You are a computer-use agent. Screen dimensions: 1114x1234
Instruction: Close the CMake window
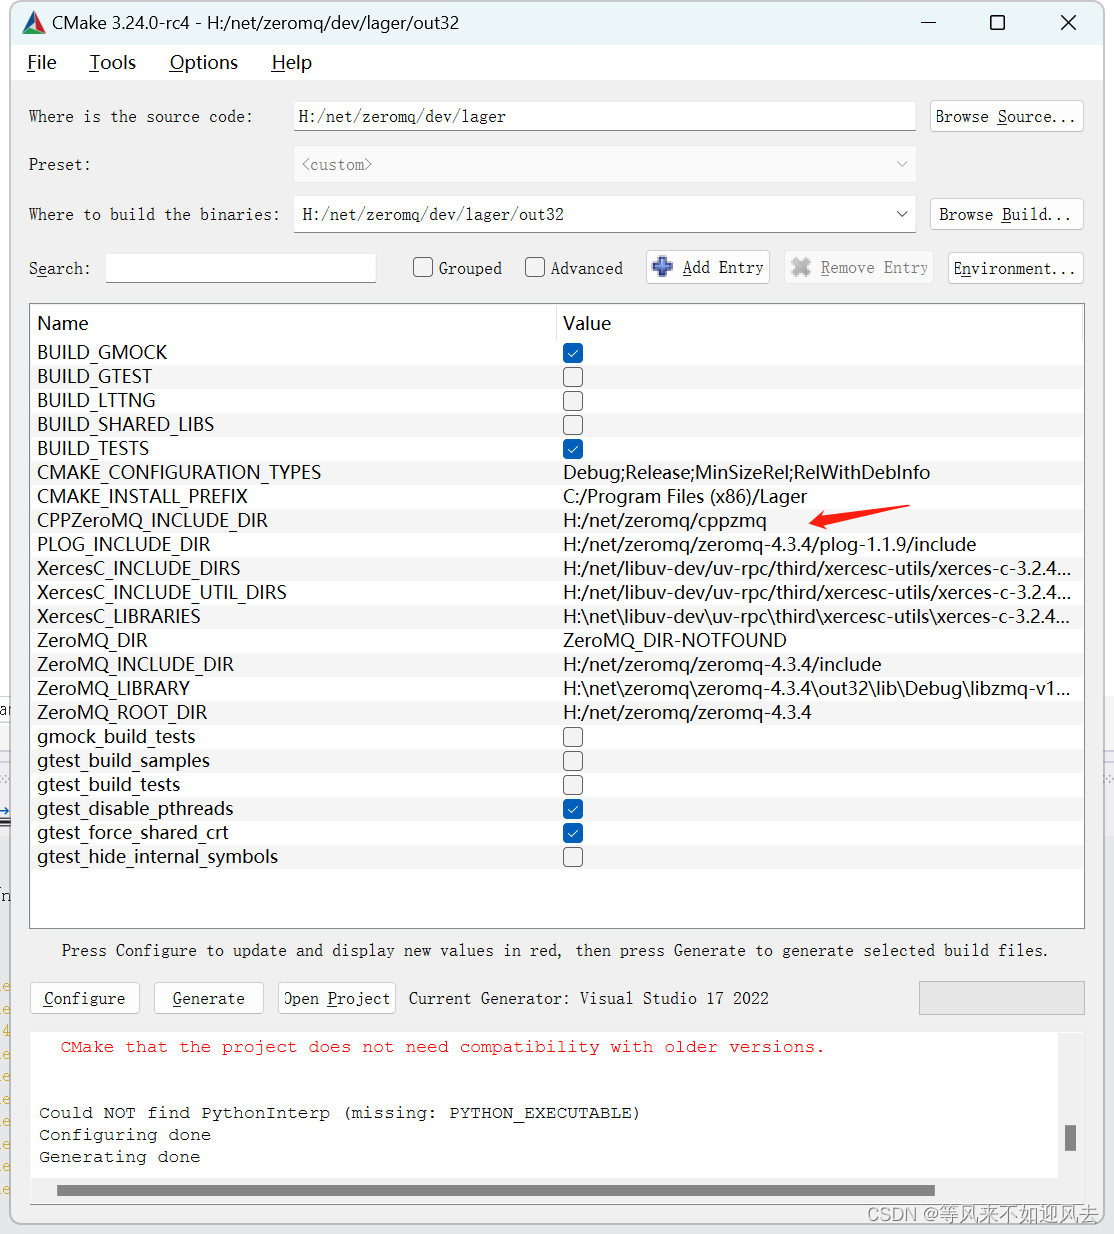pyautogui.click(x=1068, y=22)
